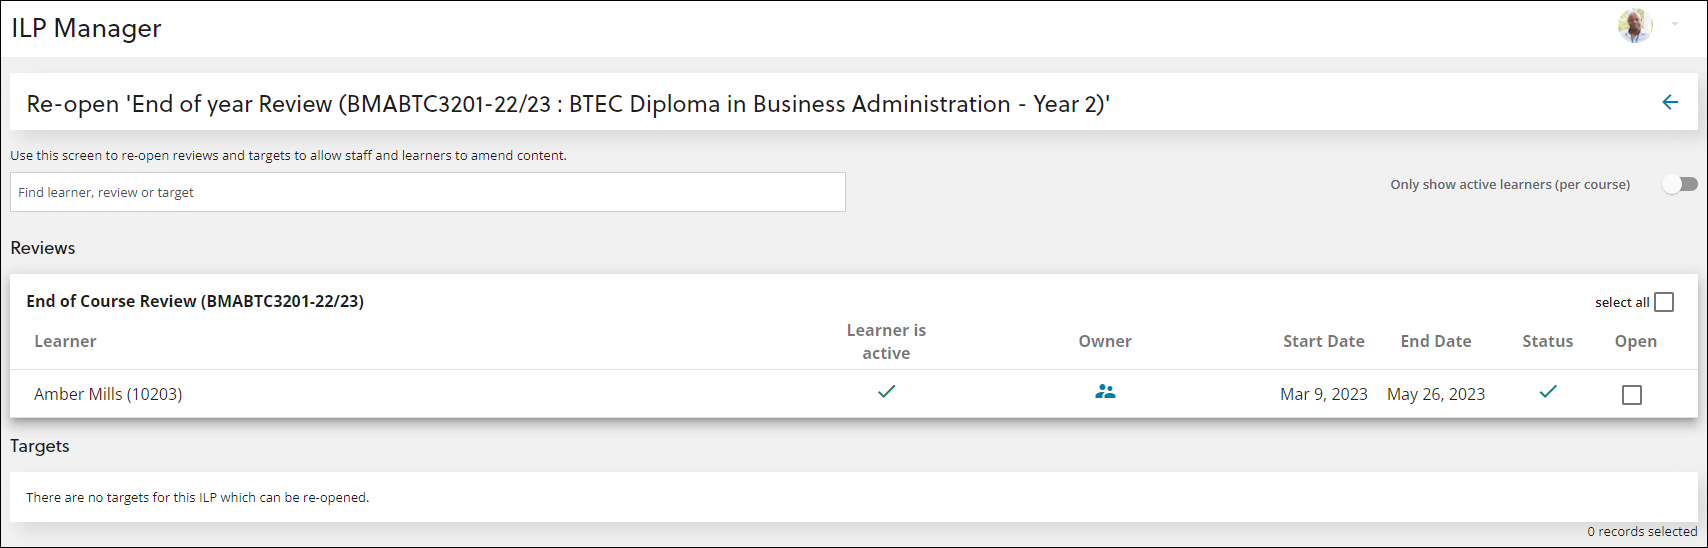Focus the Find learner, review or target field

428,192
